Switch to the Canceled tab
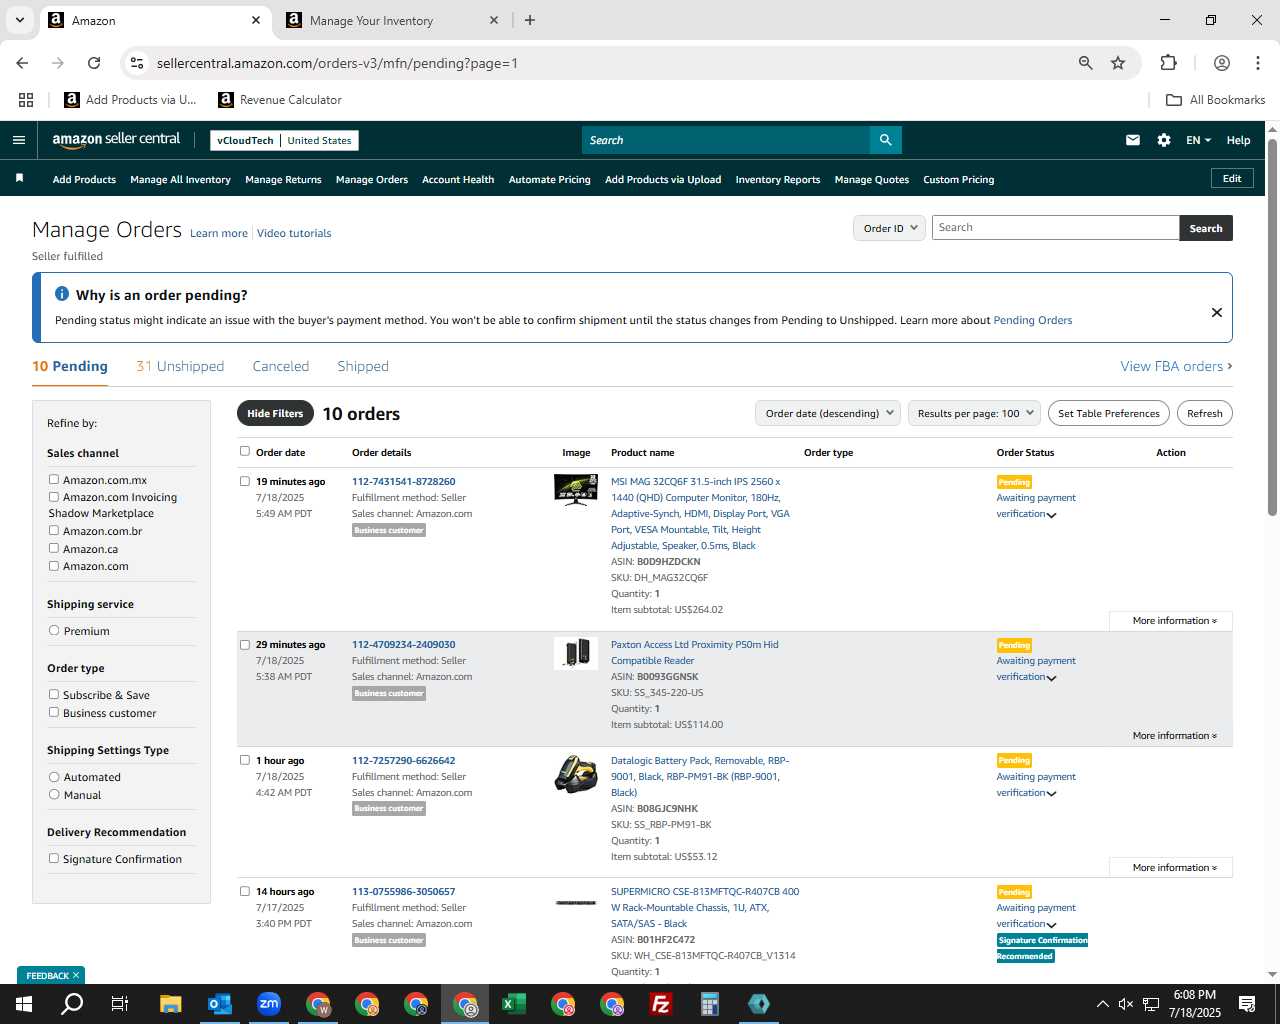This screenshot has height=1024, width=1280. (281, 366)
